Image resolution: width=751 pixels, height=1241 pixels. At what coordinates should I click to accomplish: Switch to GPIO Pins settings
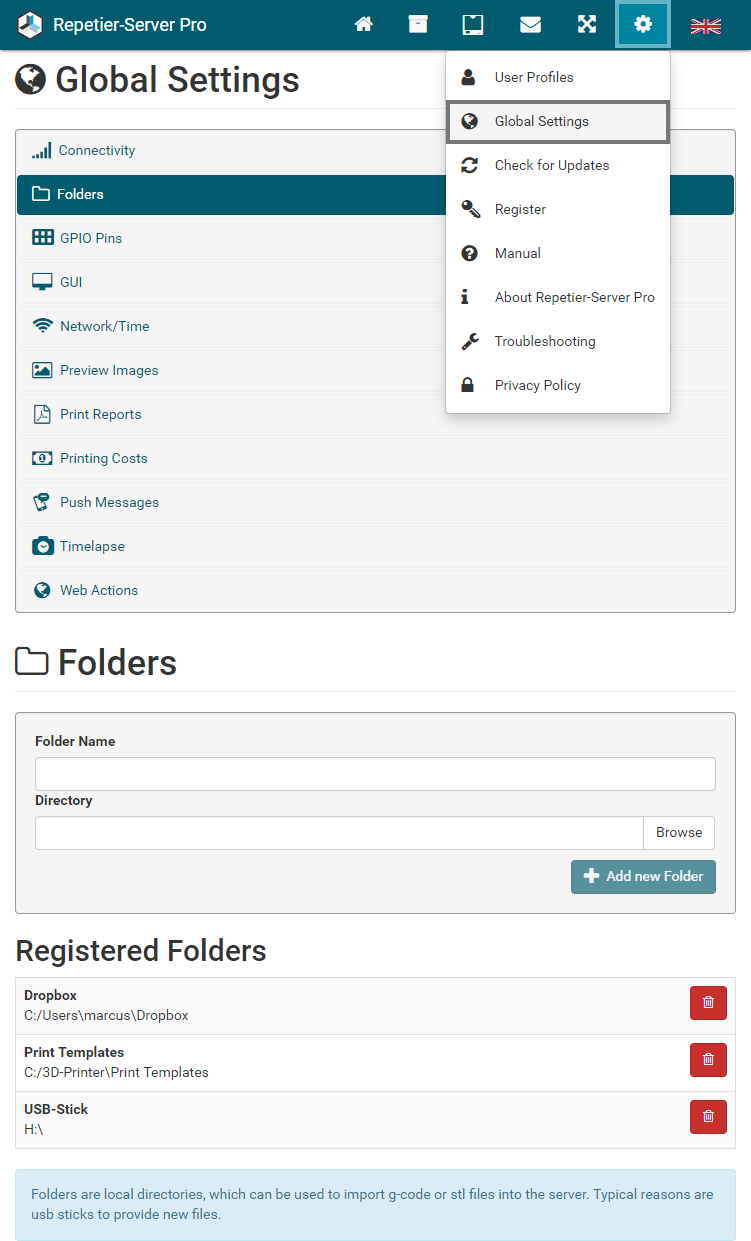click(x=90, y=238)
